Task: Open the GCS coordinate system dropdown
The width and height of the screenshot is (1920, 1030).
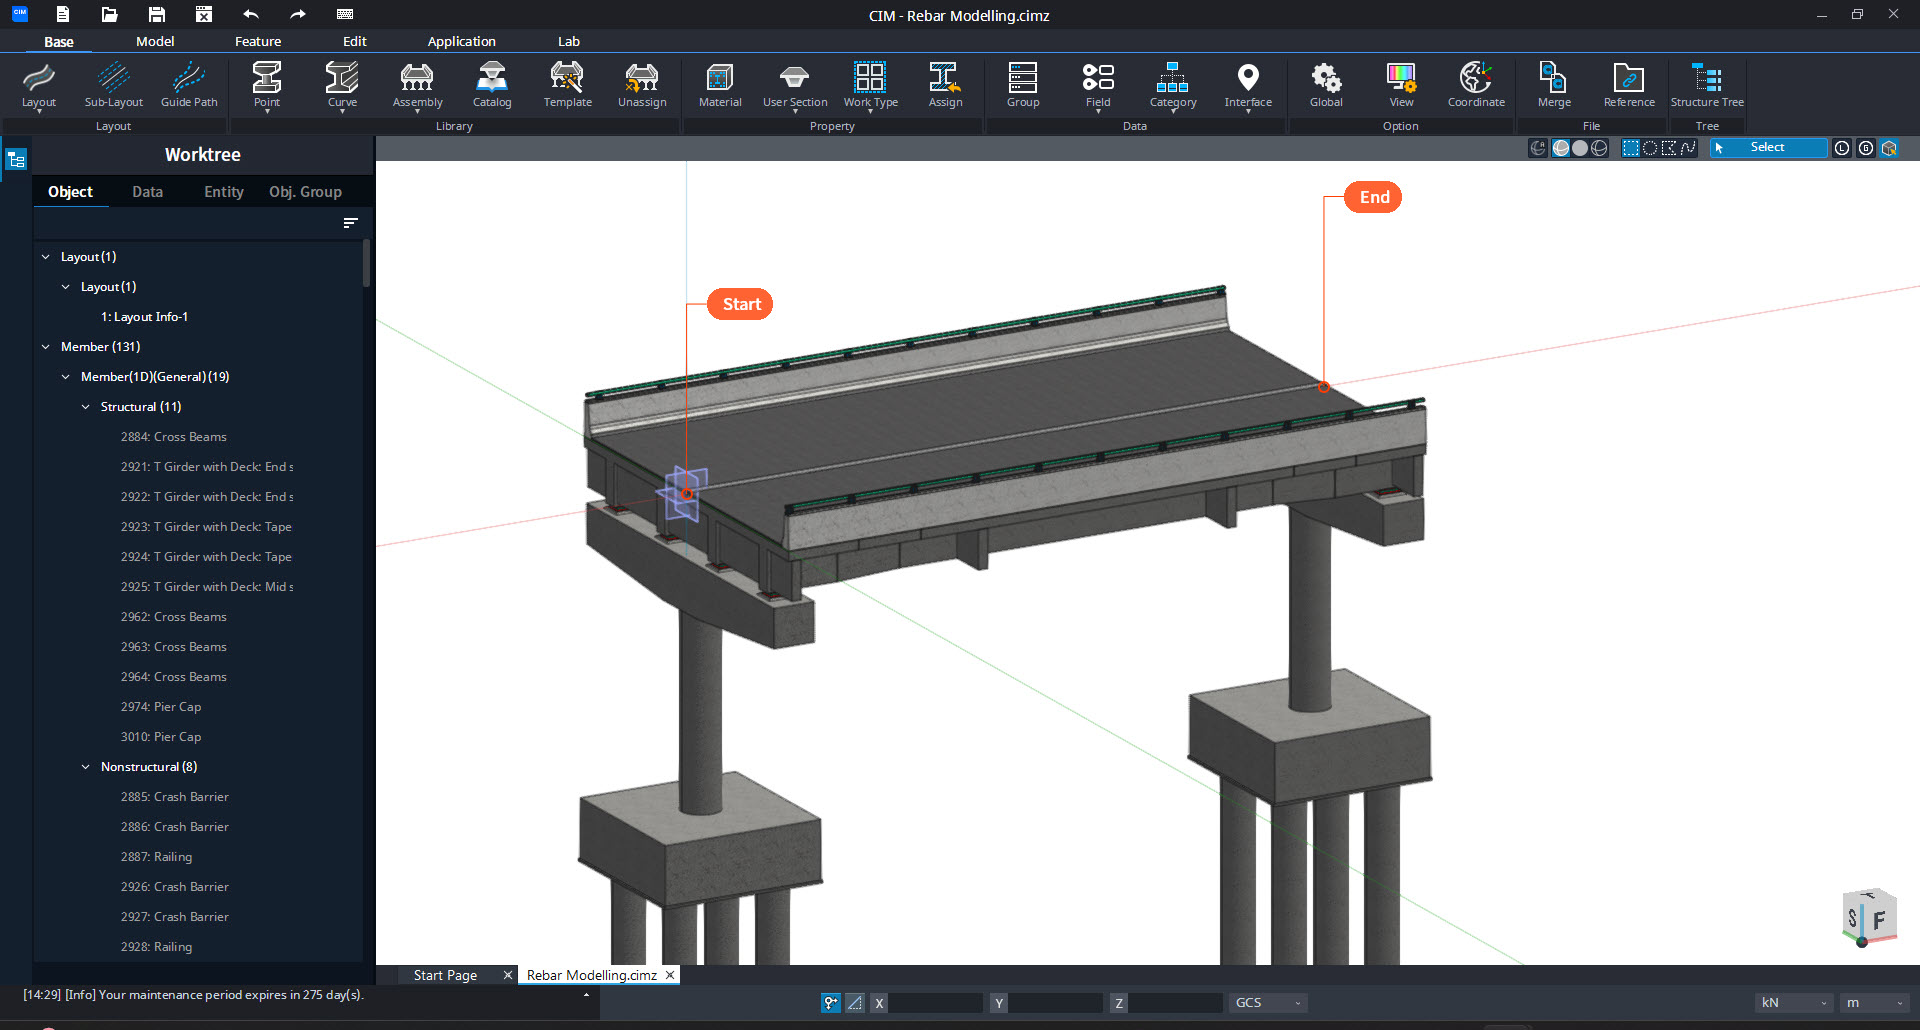Action: pos(1268,1003)
